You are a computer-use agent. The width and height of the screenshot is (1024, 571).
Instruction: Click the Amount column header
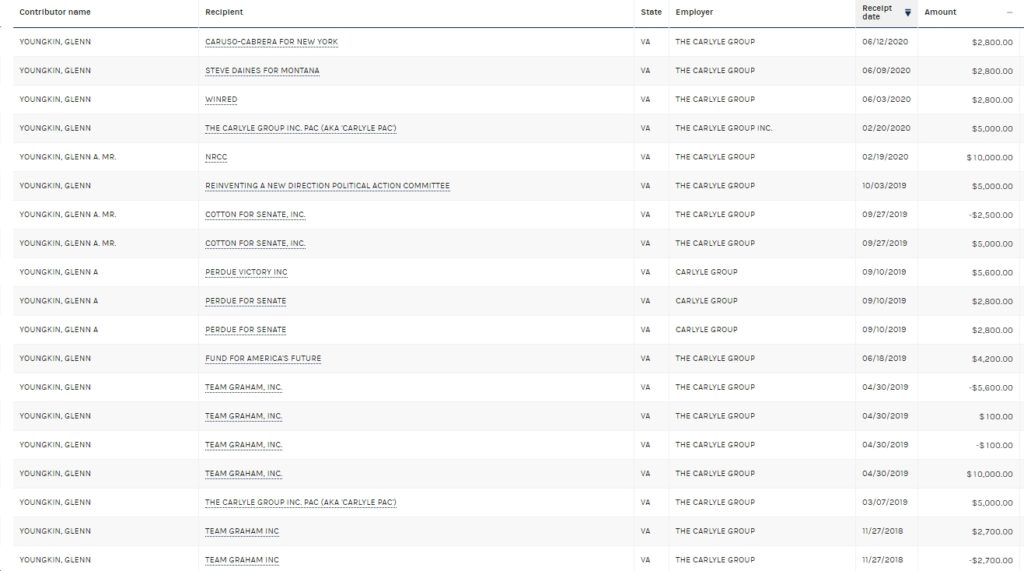[x=940, y=12]
